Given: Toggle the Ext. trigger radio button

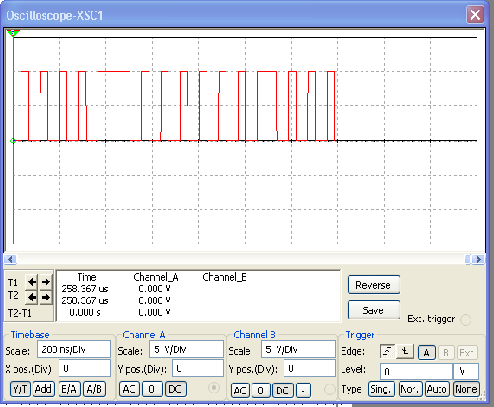Looking at the screenshot, I should pos(465,320).
